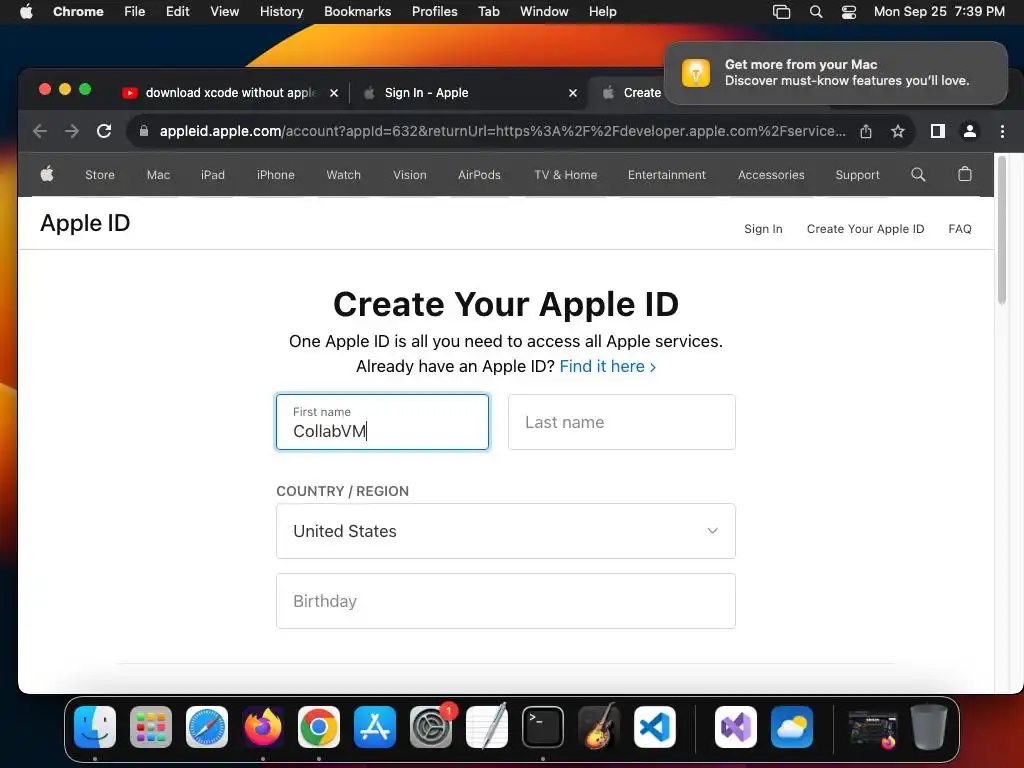Open the Entertainment navigation link
This screenshot has width=1024, height=768.
coord(667,175)
